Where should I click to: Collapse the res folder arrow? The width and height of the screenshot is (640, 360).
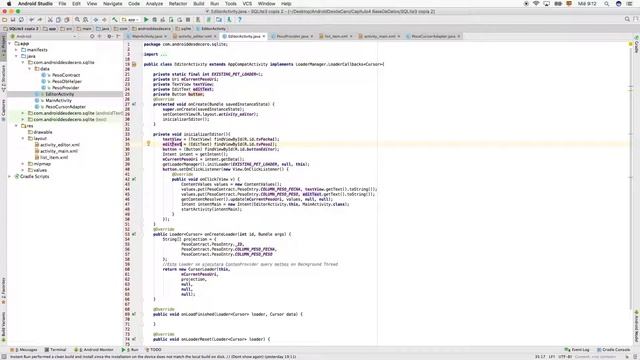pos(16,126)
